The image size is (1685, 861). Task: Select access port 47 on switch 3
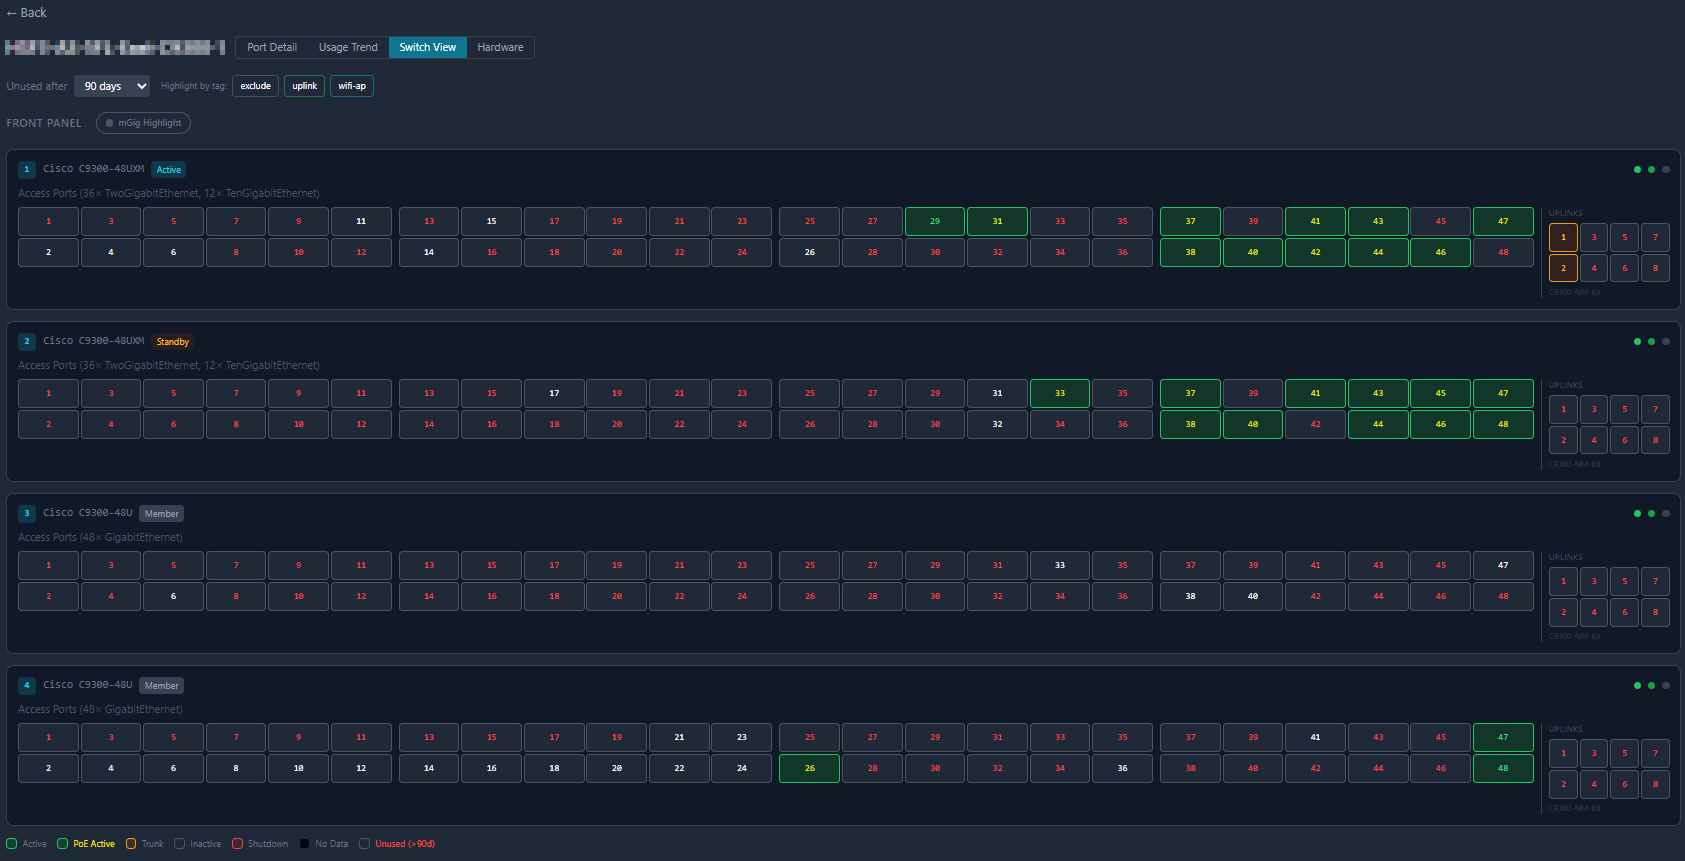coord(1503,565)
